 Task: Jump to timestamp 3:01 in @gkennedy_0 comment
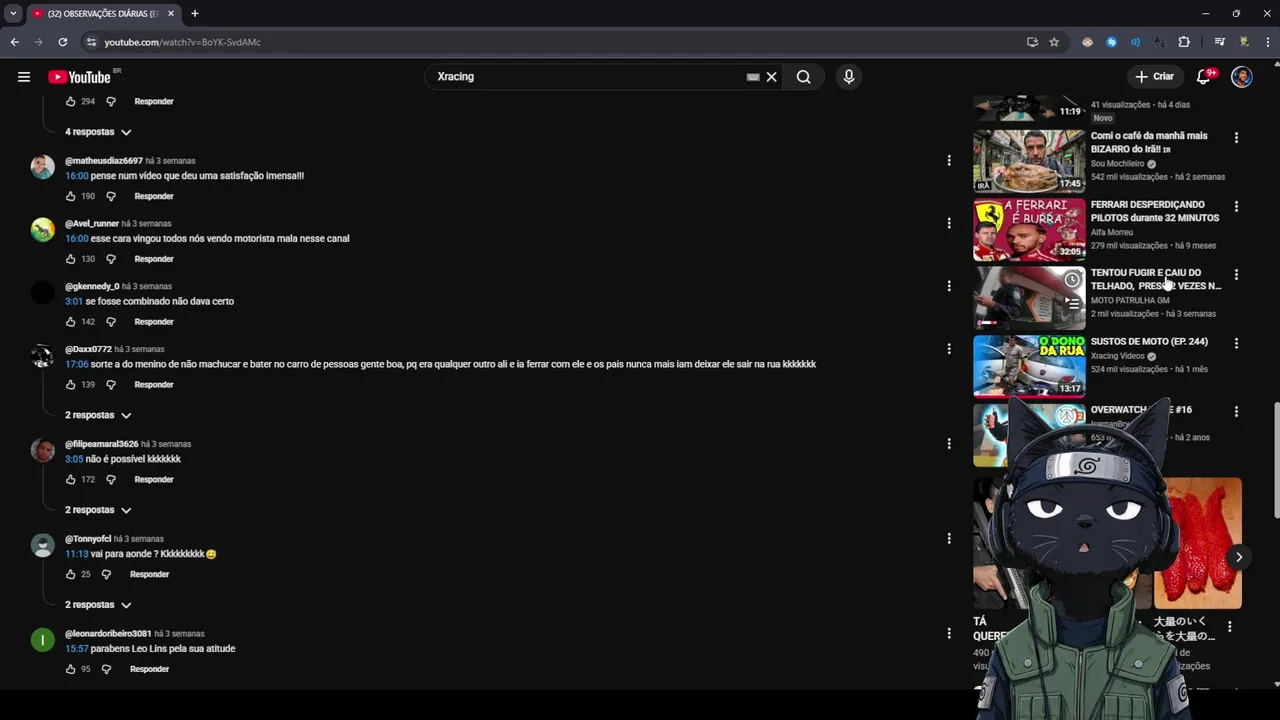(74, 302)
